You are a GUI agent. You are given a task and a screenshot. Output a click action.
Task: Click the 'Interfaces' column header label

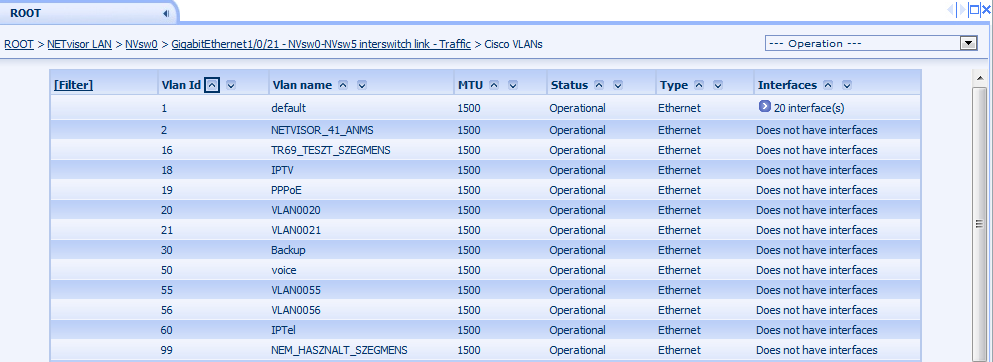(x=787, y=85)
